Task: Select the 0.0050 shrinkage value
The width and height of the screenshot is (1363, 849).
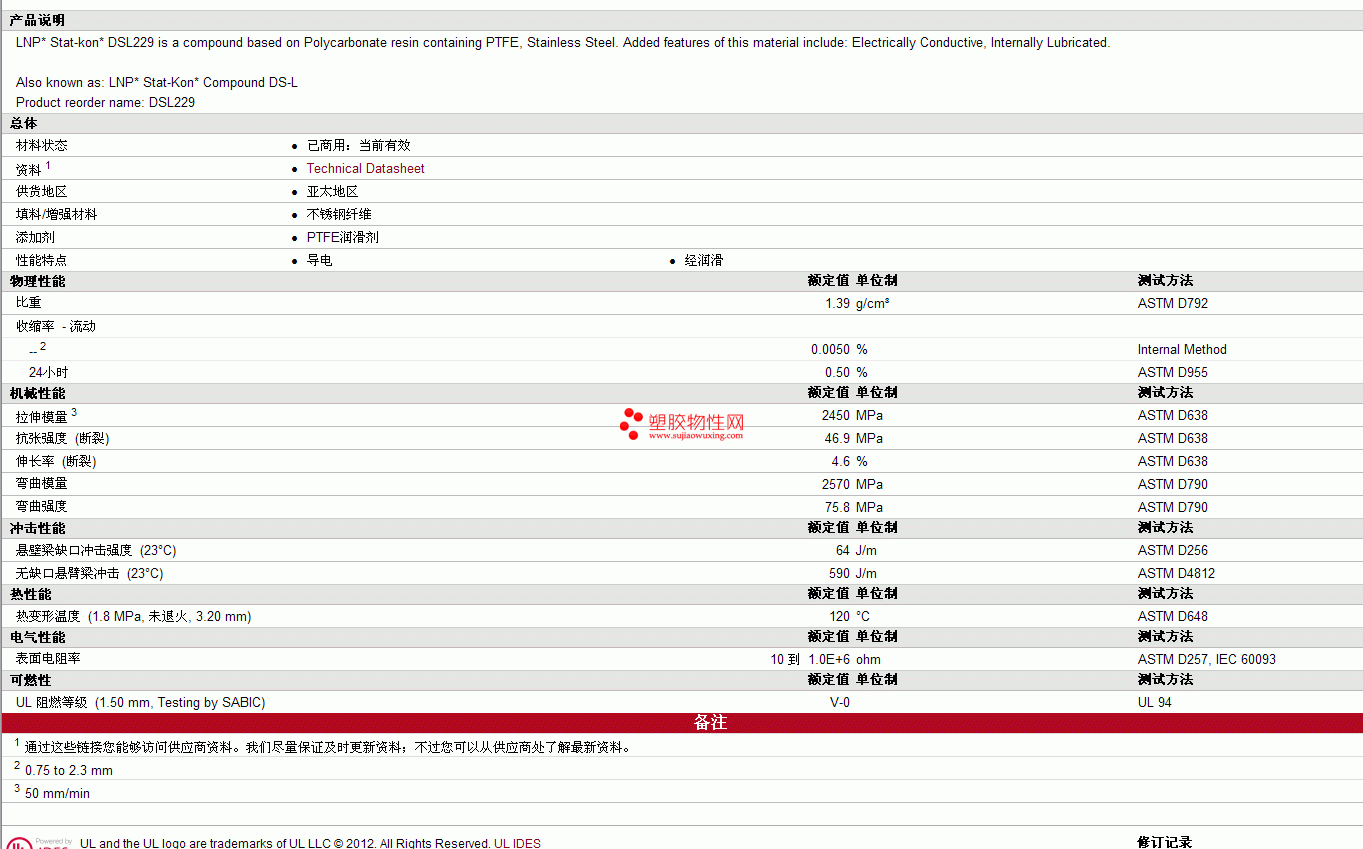Action: point(830,350)
